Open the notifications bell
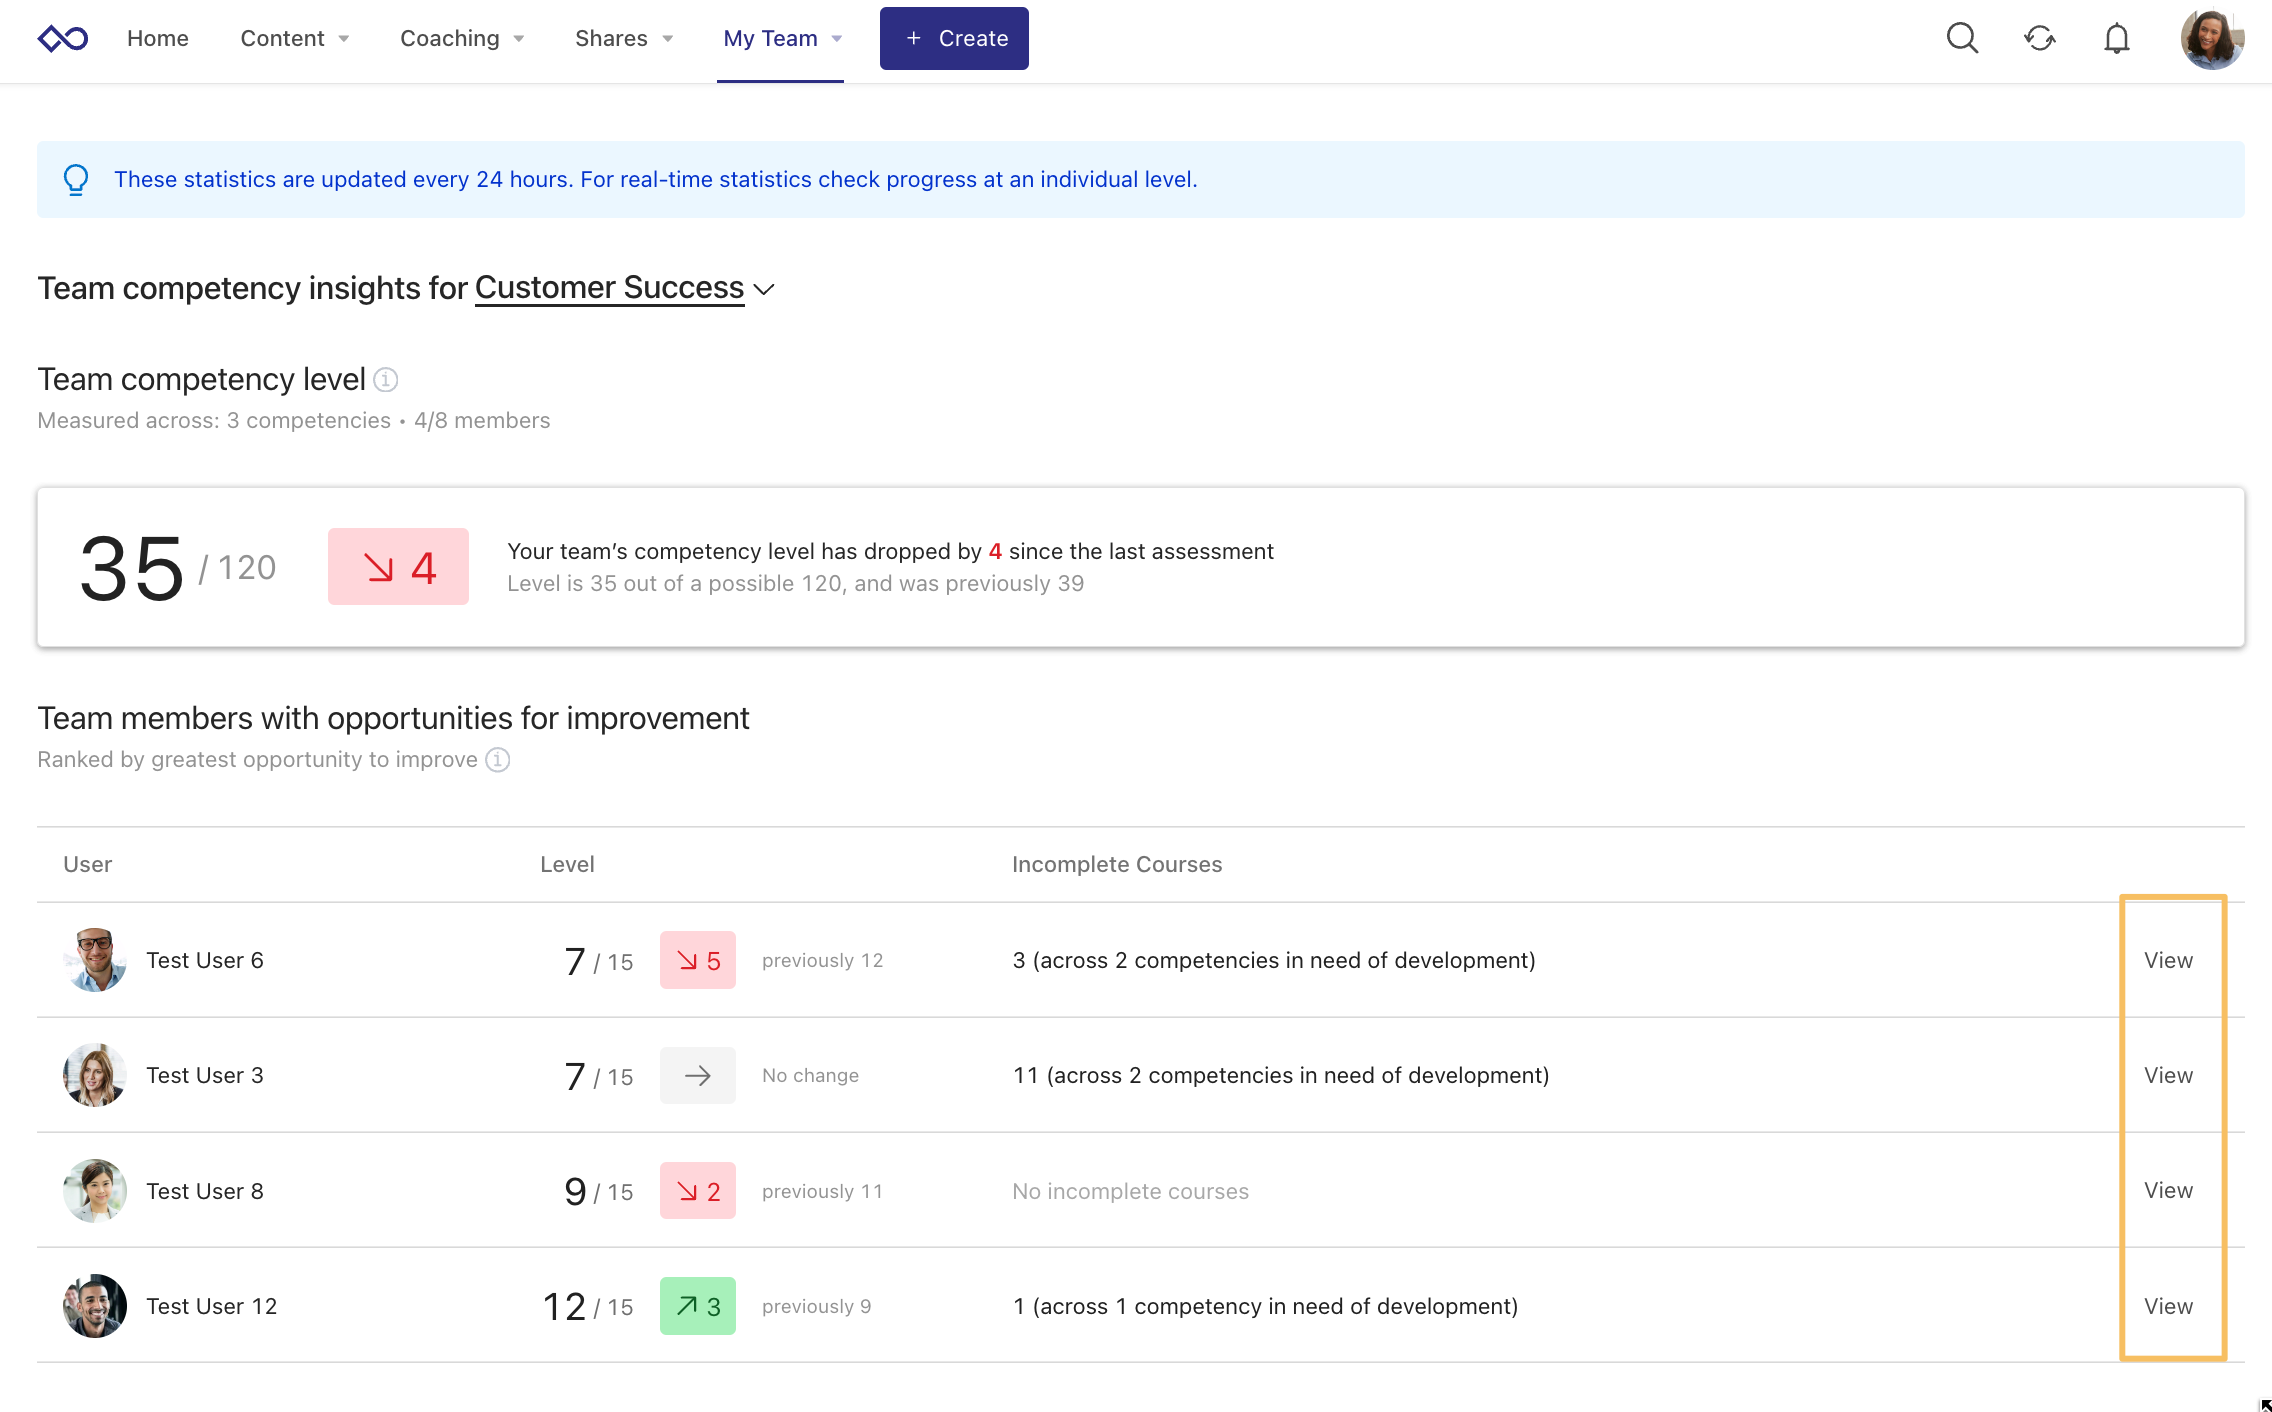Image resolution: width=2272 pixels, height=1412 pixels. [x=2116, y=39]
